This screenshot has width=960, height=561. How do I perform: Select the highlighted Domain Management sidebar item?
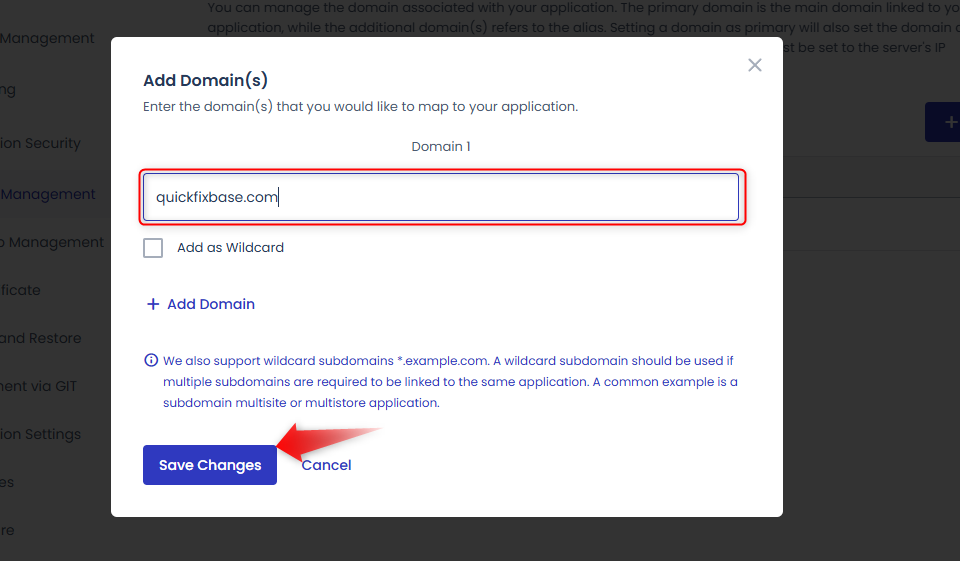point(48,194)
